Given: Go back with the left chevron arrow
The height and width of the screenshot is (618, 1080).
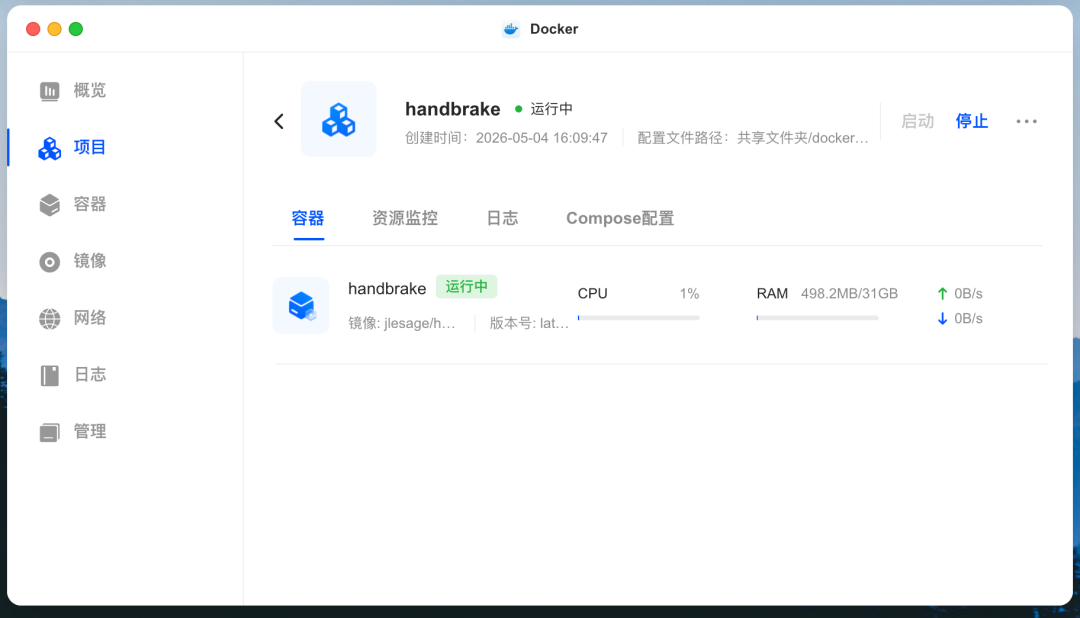Looking at the screenshot, I should [x=279, y=122].
